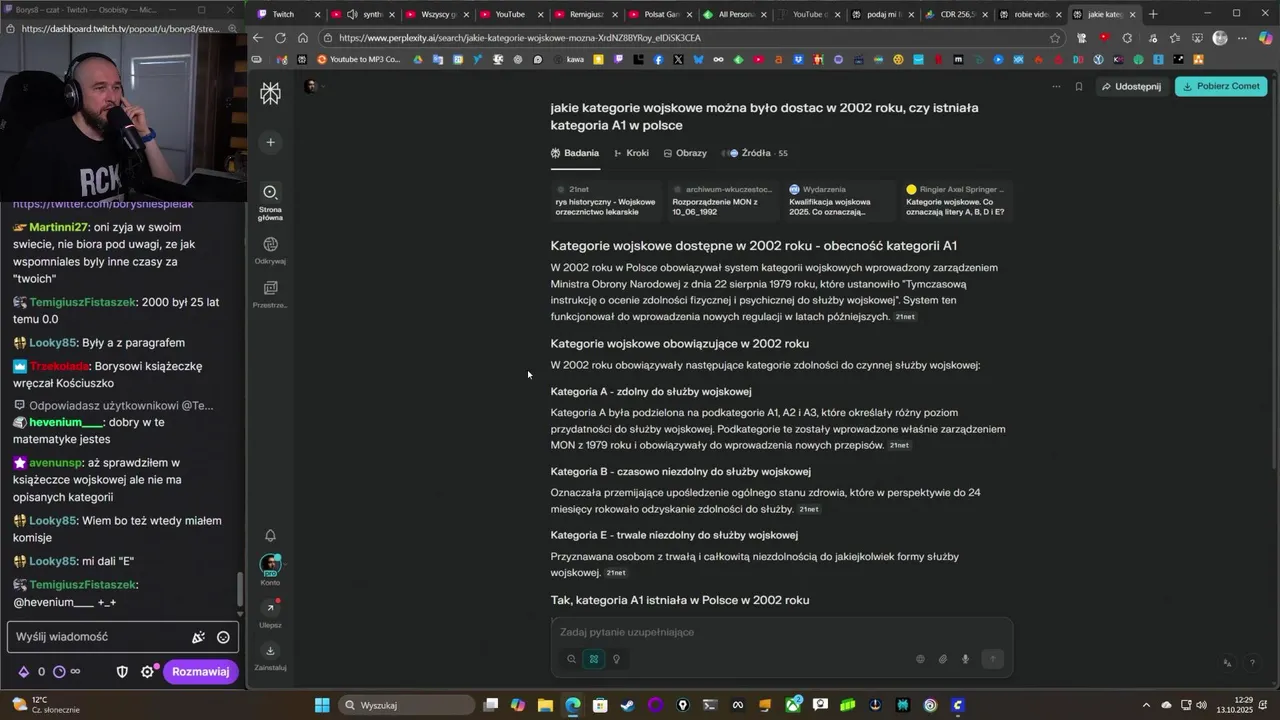This screenshot has height=720, width=1280.
Task: Open Przestrzenie section in sidebar
Action: point(270,294)
